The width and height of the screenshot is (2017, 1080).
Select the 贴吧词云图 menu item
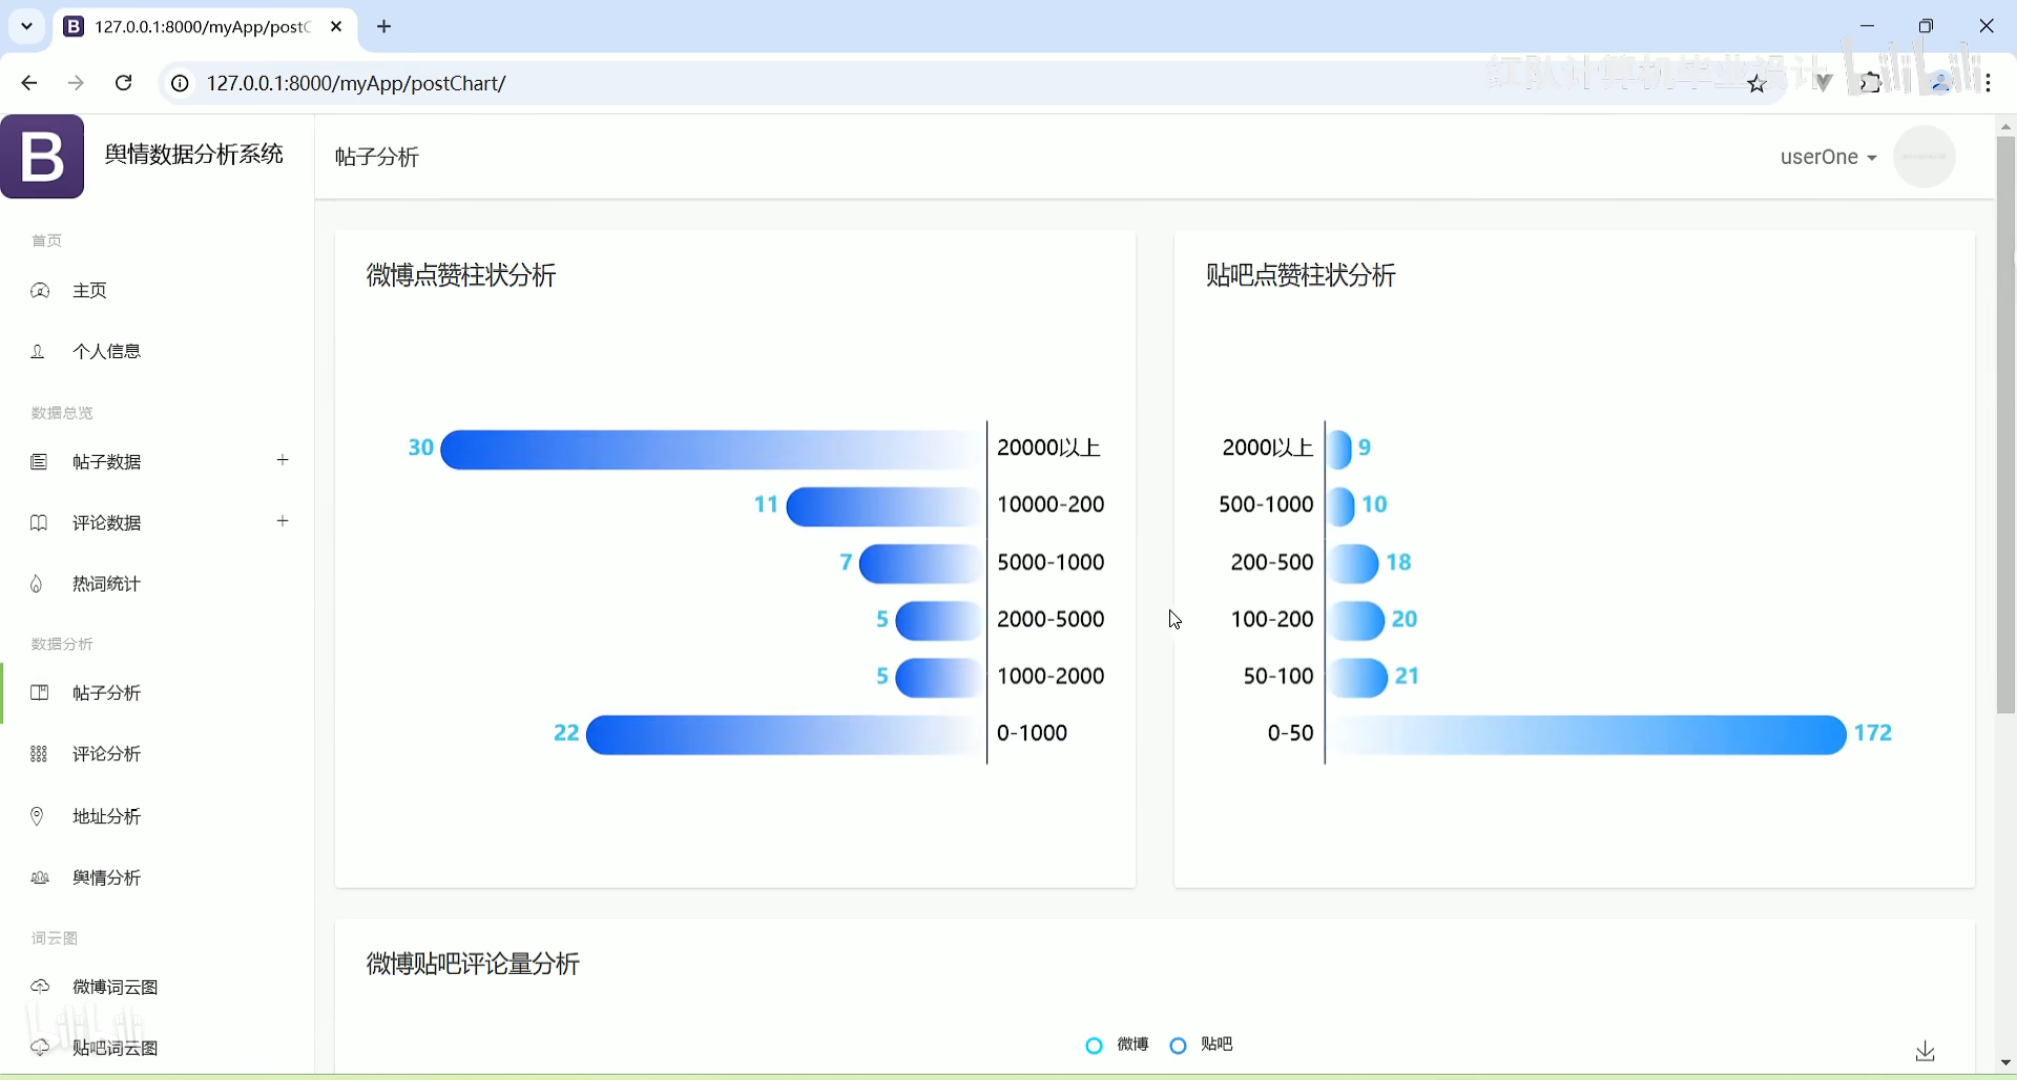114,1048
